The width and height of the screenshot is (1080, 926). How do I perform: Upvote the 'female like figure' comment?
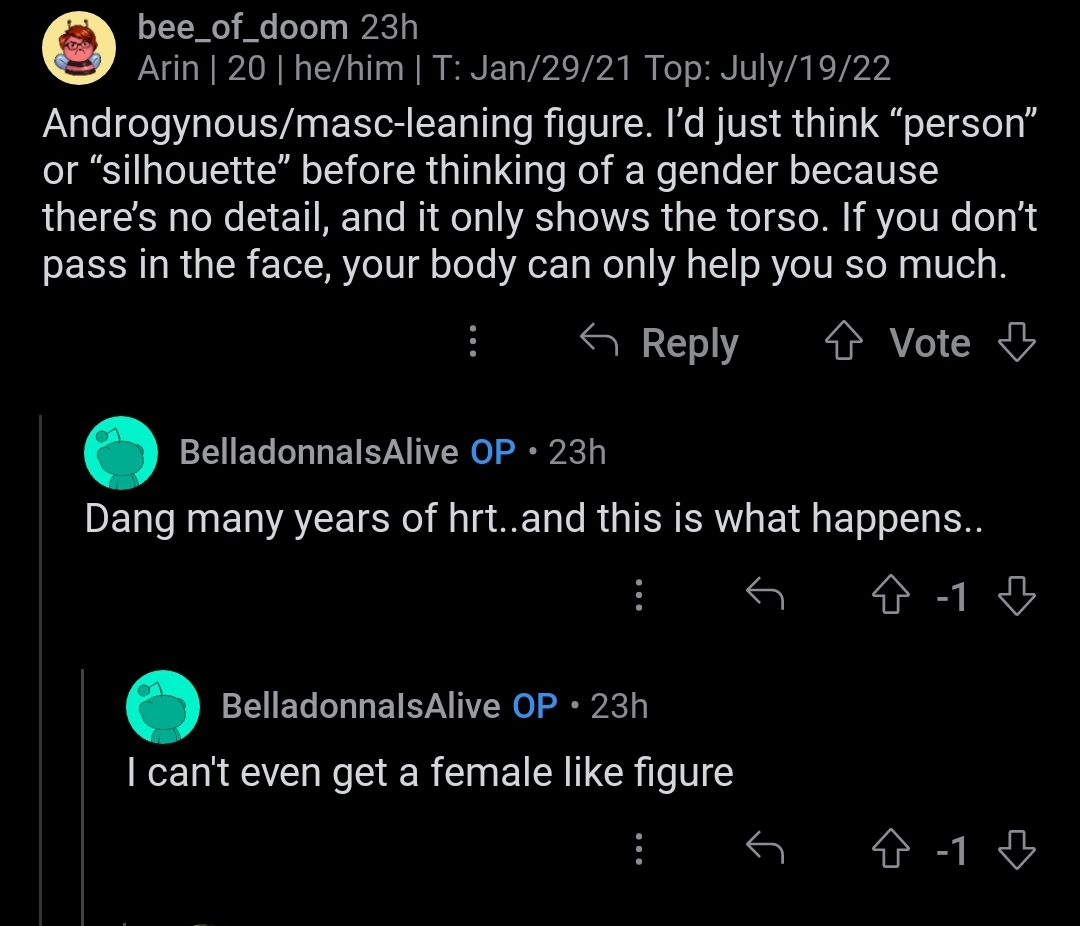click(891, 849)
